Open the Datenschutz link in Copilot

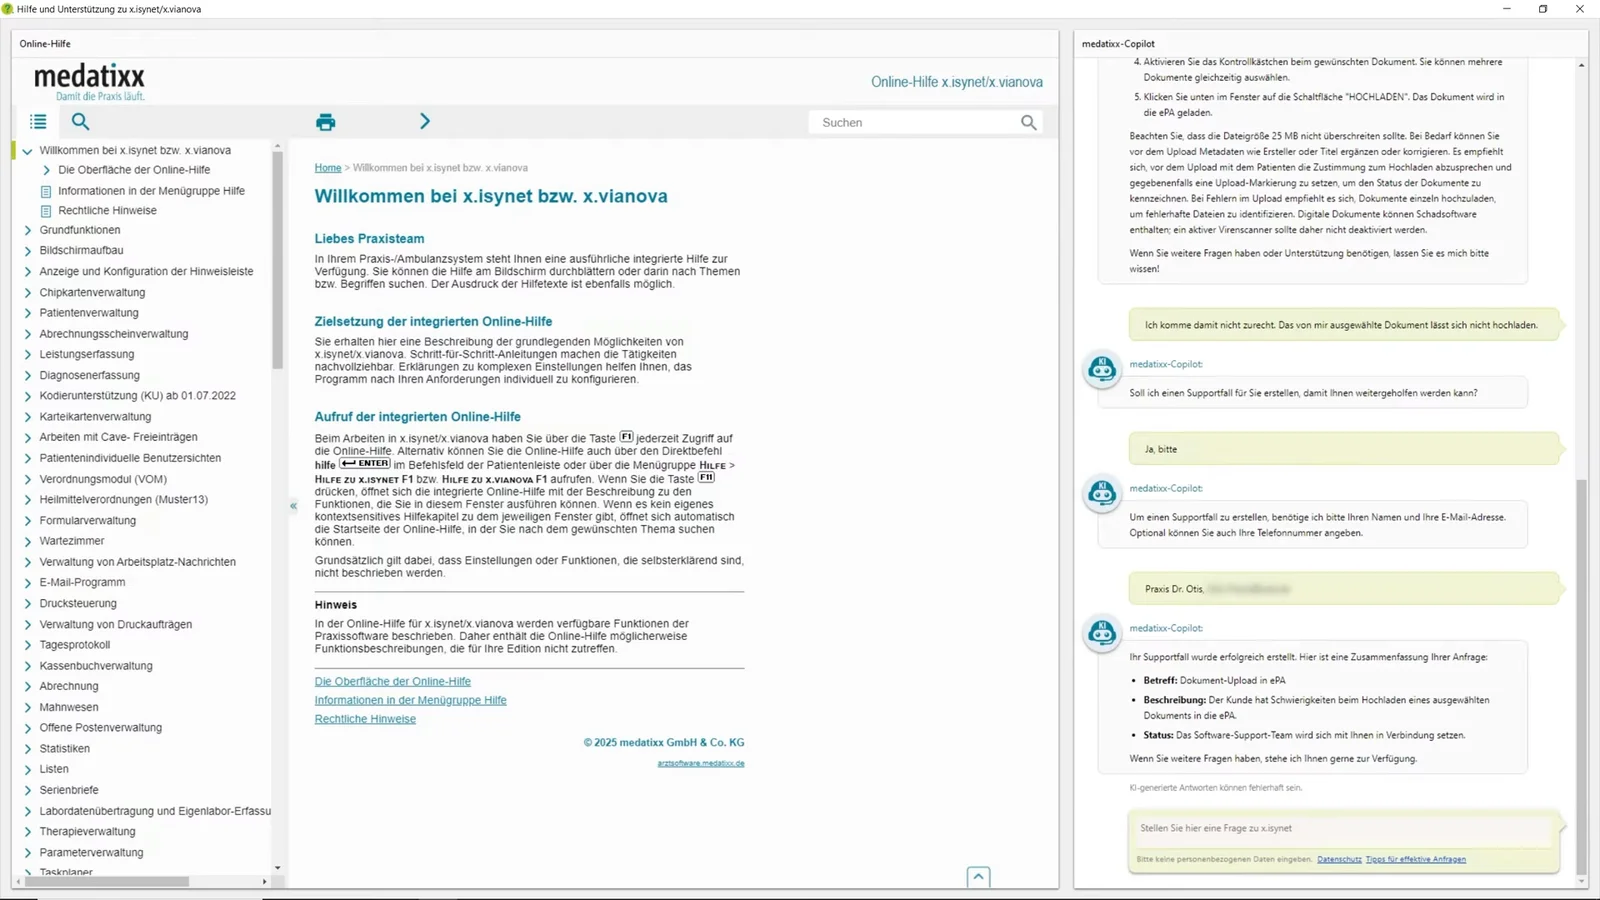point(1339,859)
